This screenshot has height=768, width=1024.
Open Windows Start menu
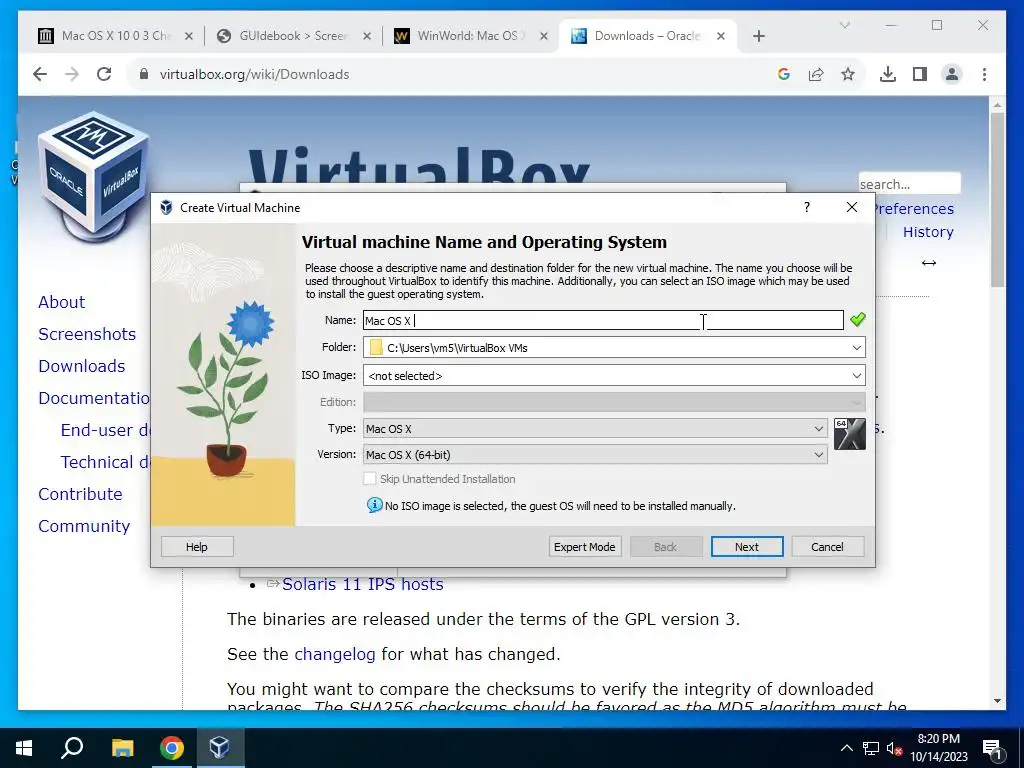click(x=24, y=748)
